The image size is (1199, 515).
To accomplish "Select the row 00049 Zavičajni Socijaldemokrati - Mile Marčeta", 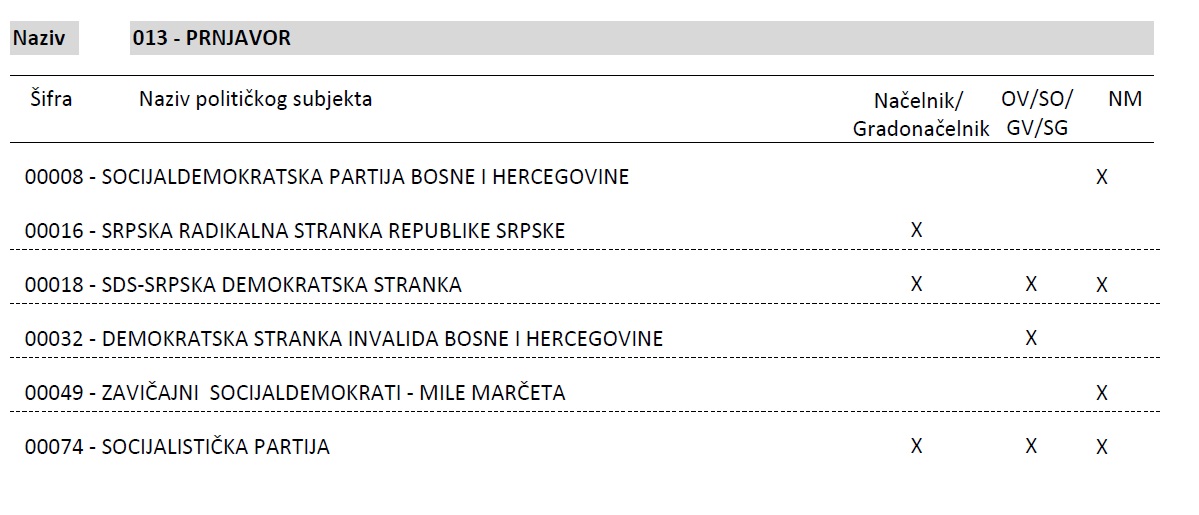I will (x=585, y=393).
